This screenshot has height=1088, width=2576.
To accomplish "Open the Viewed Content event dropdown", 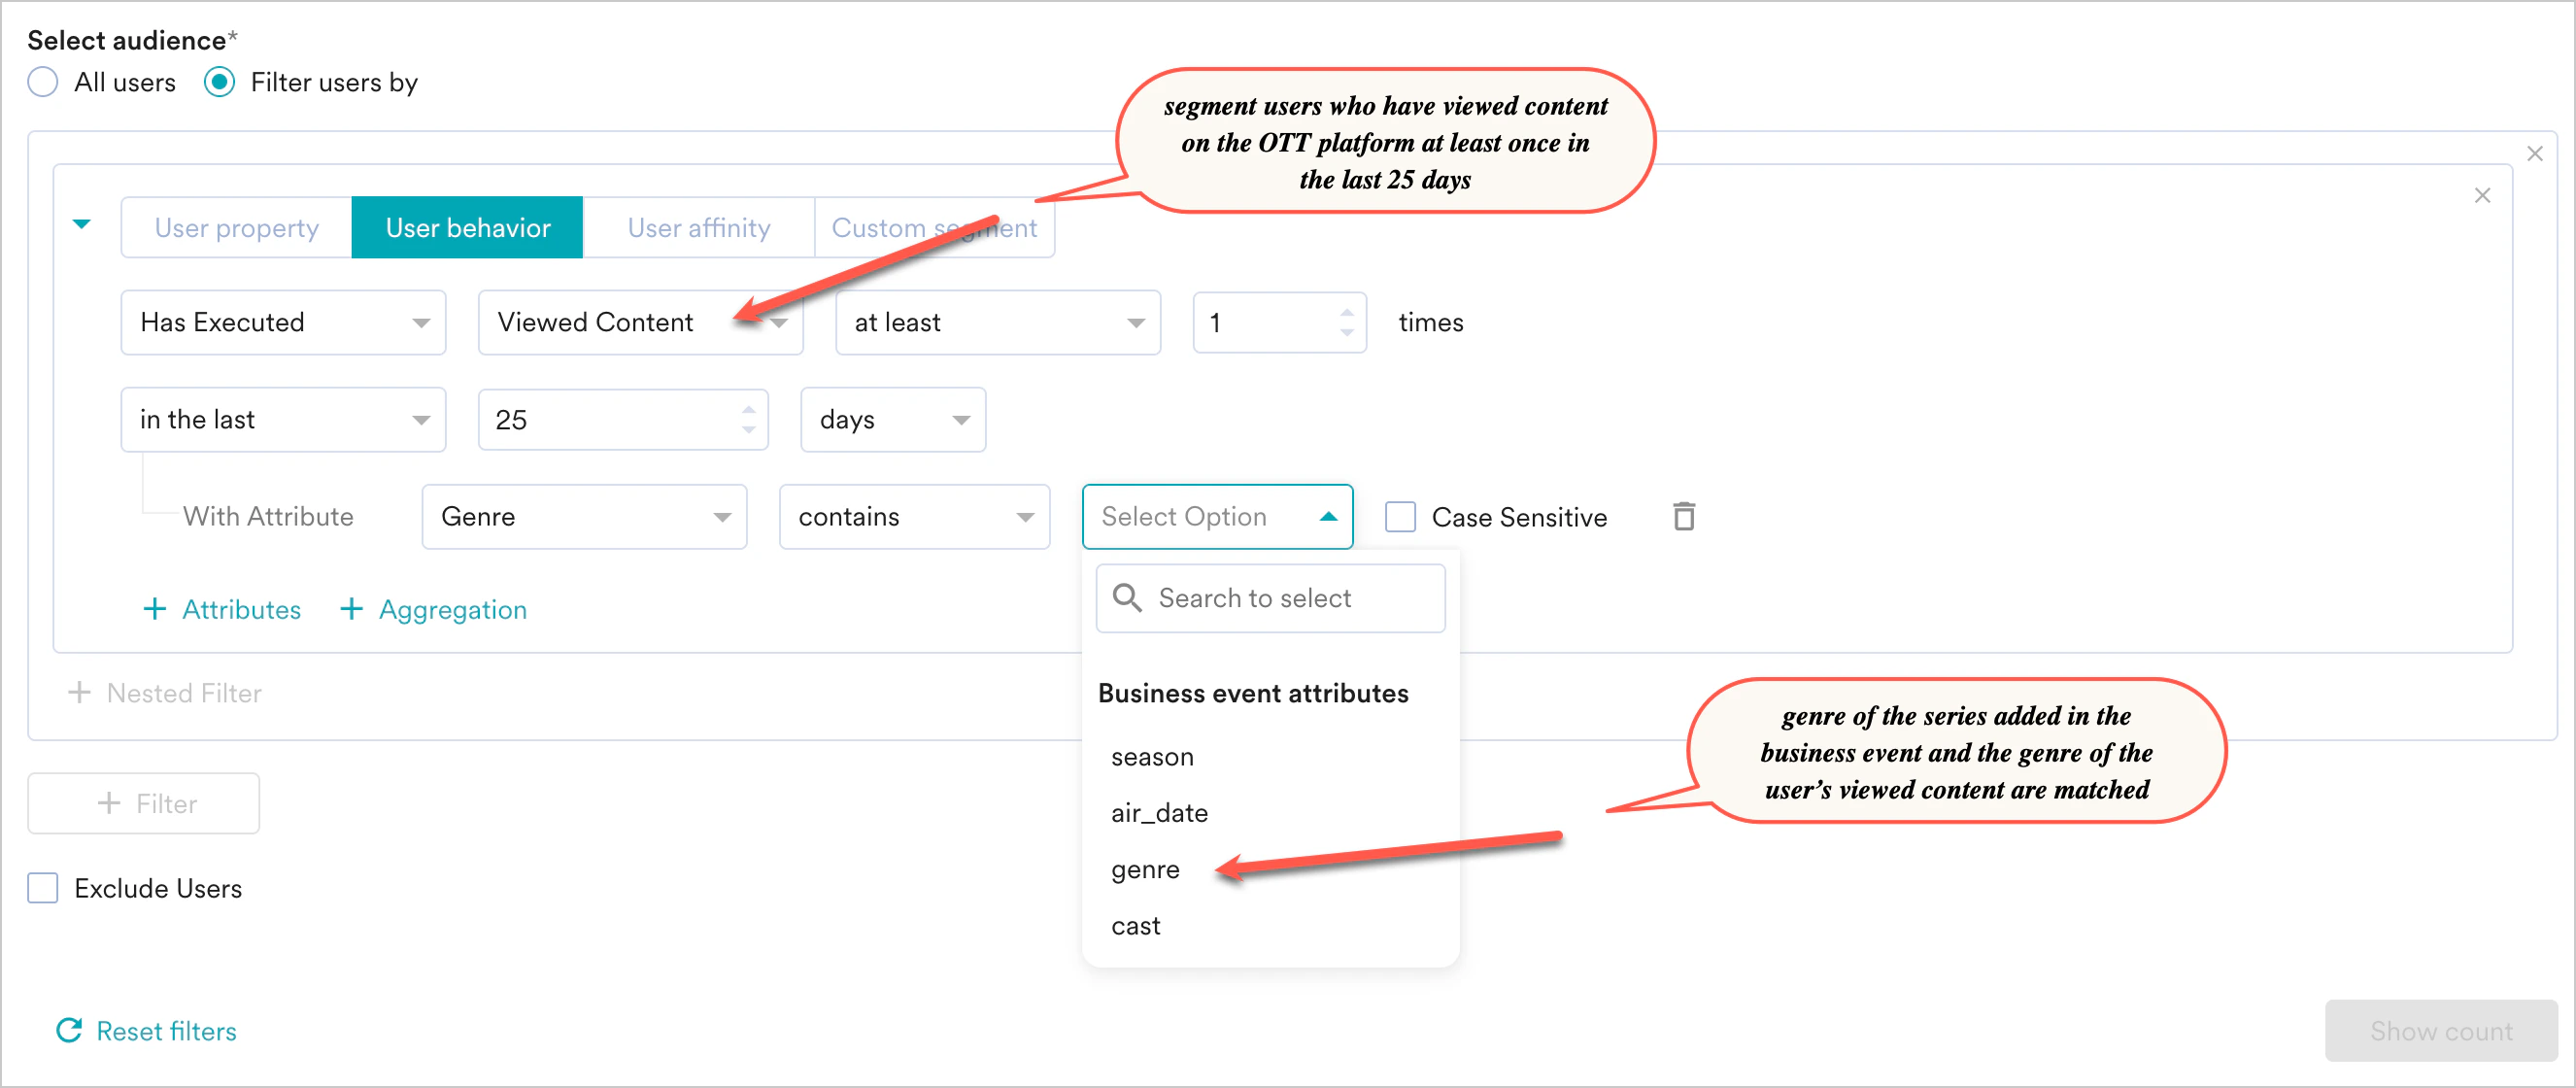I will [x=640, y=322].
